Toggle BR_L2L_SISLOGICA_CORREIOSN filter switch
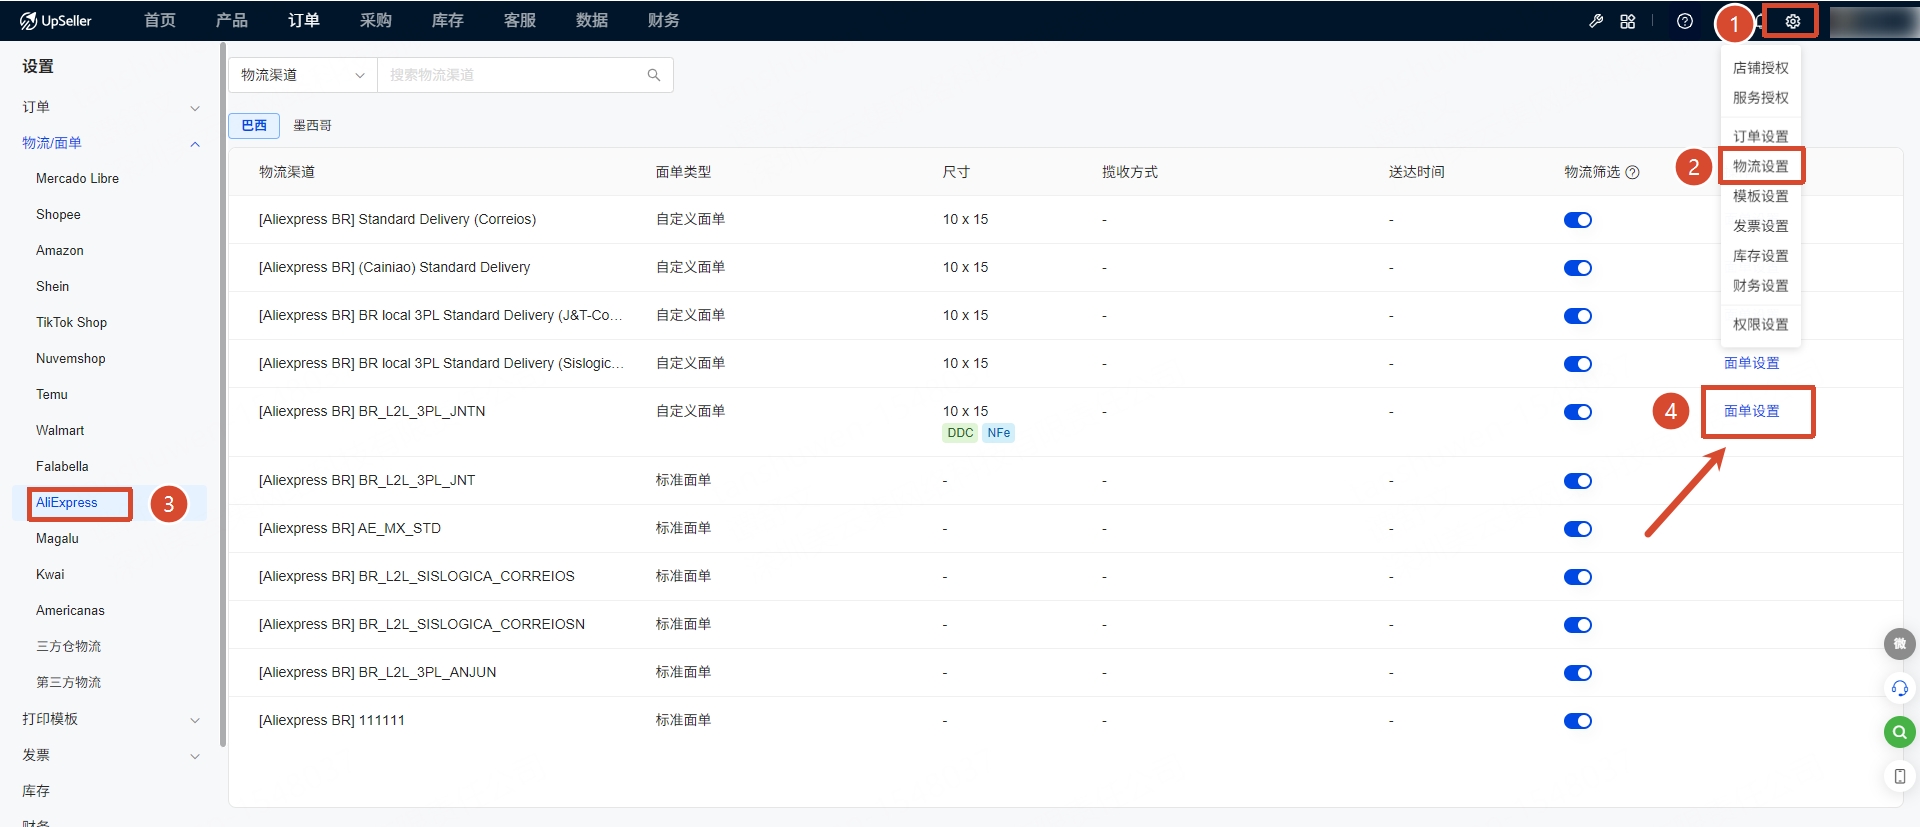 [x=1578, y=625]
